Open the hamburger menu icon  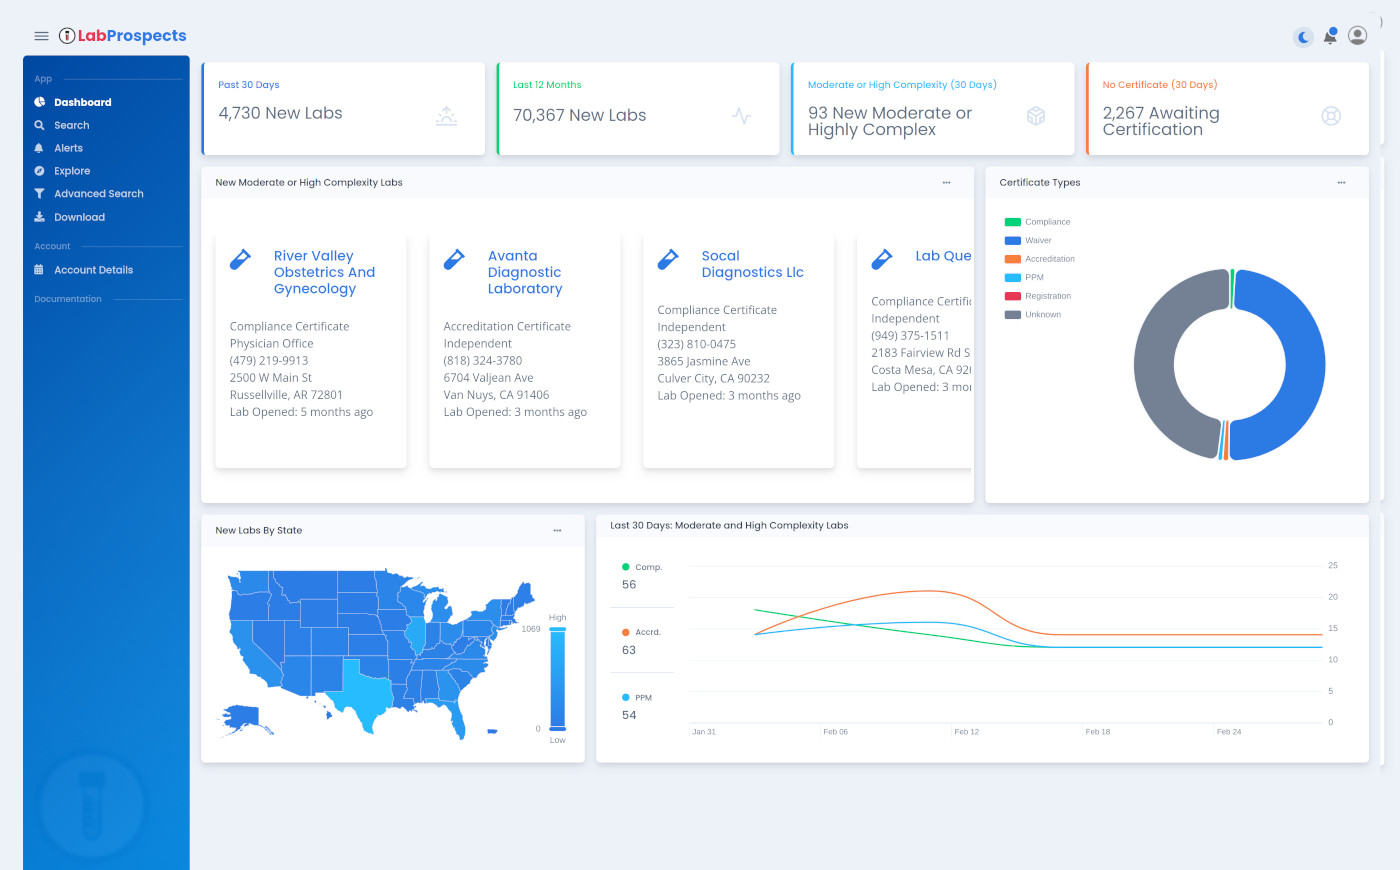pos(41,36)
